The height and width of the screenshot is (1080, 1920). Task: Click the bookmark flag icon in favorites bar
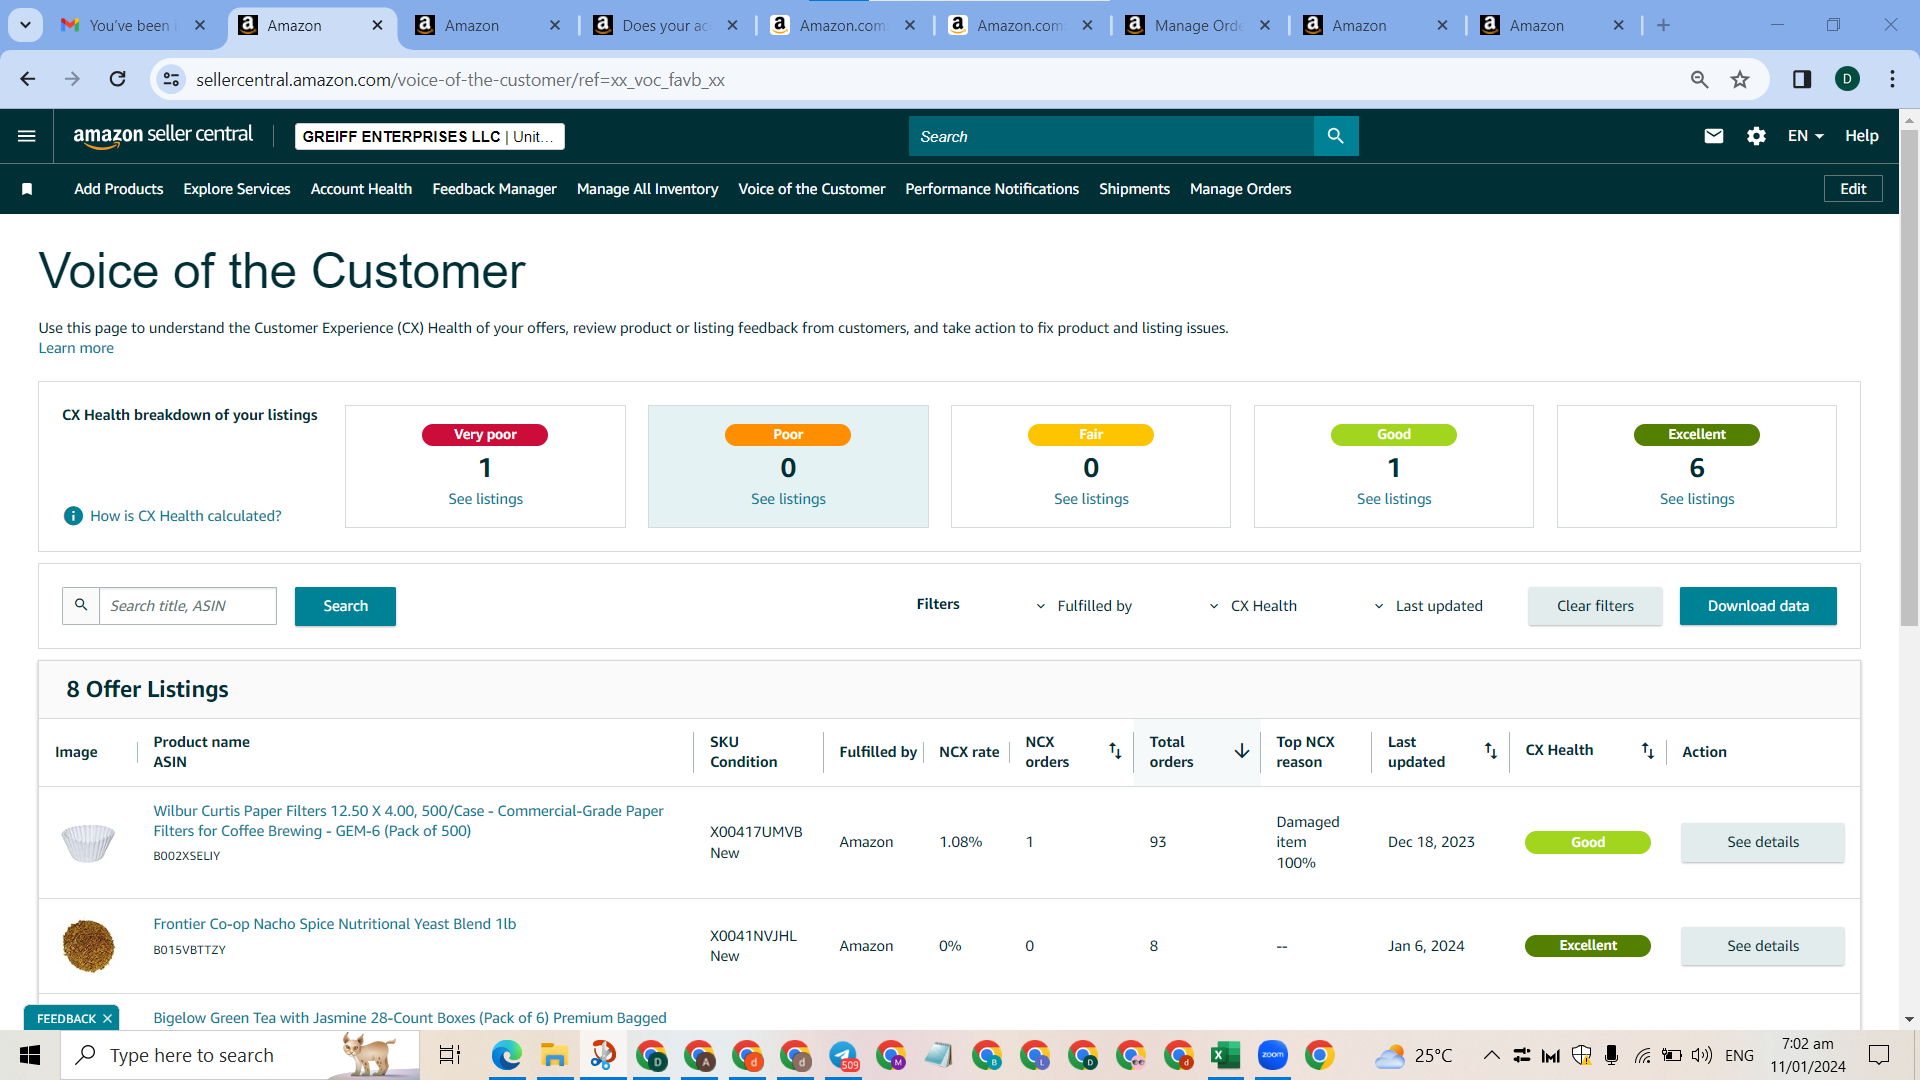tap(27, 189)
